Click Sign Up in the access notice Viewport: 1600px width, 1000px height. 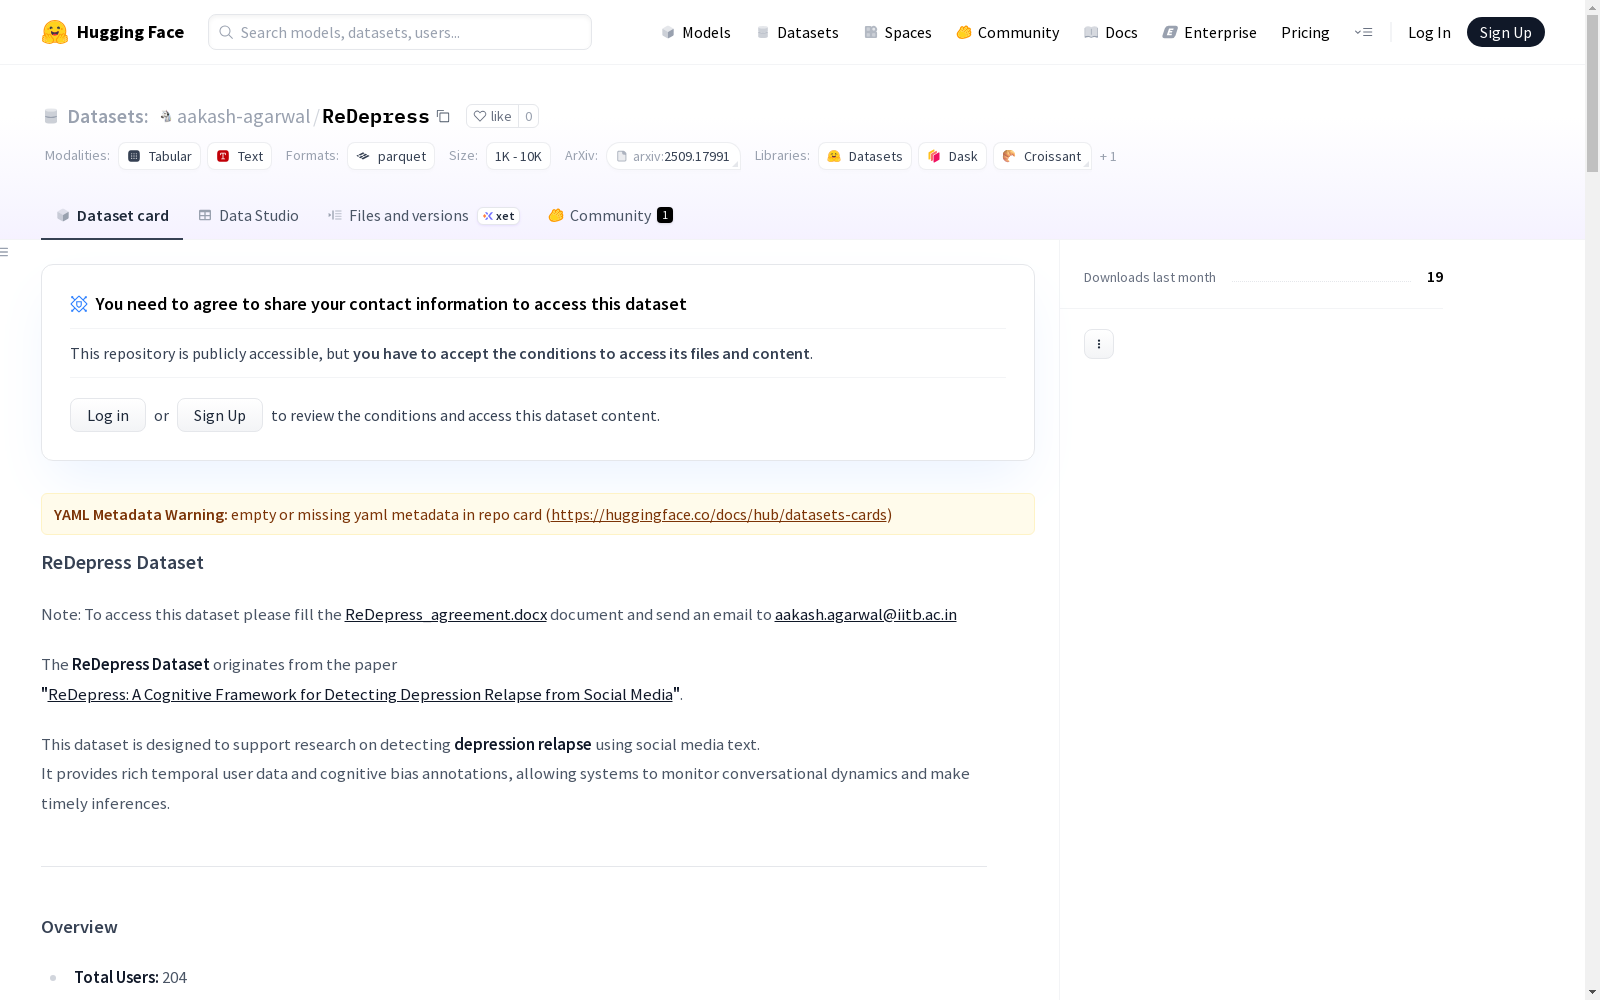click(220, 415)
